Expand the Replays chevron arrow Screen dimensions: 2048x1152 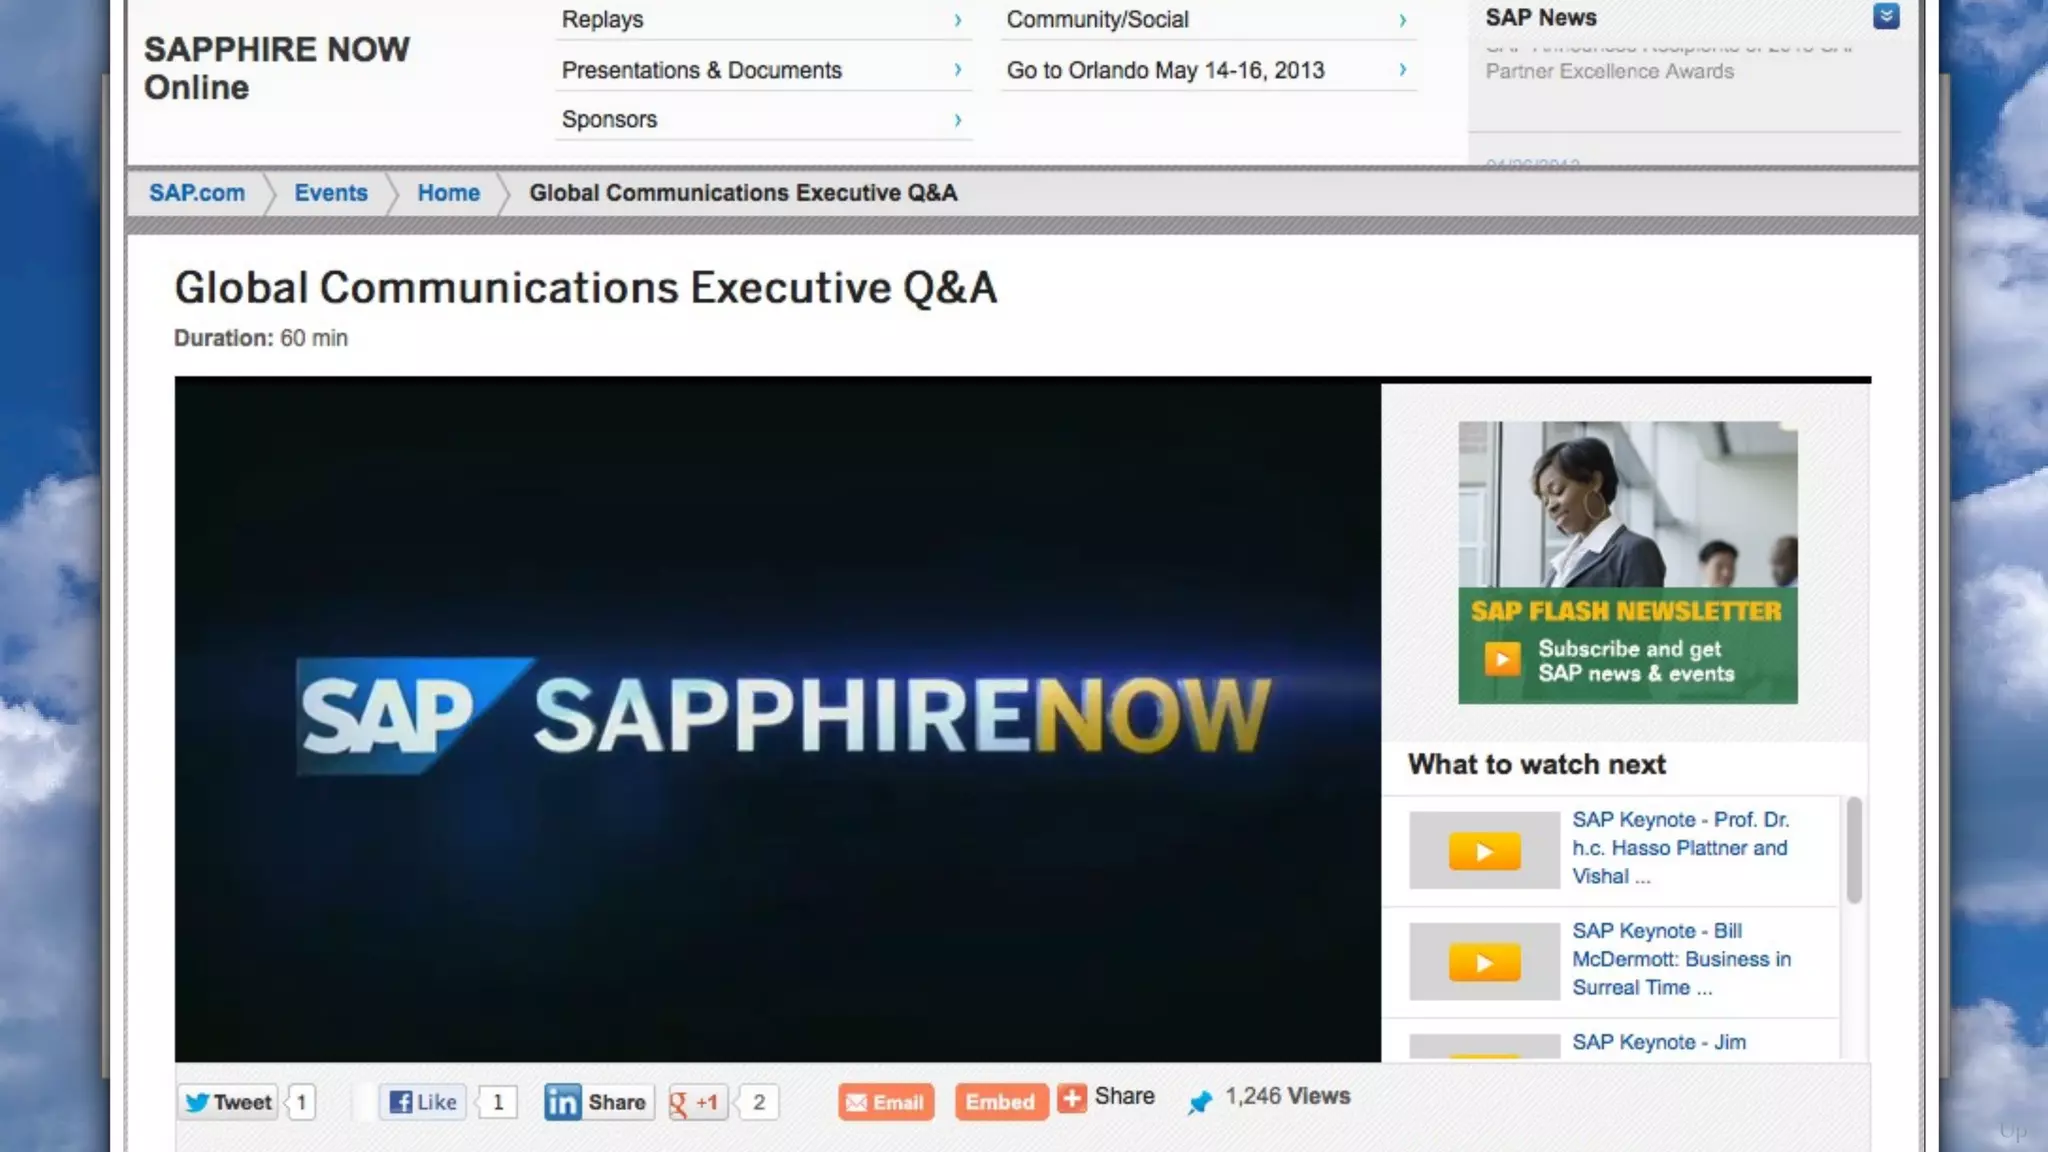(957, 20)
